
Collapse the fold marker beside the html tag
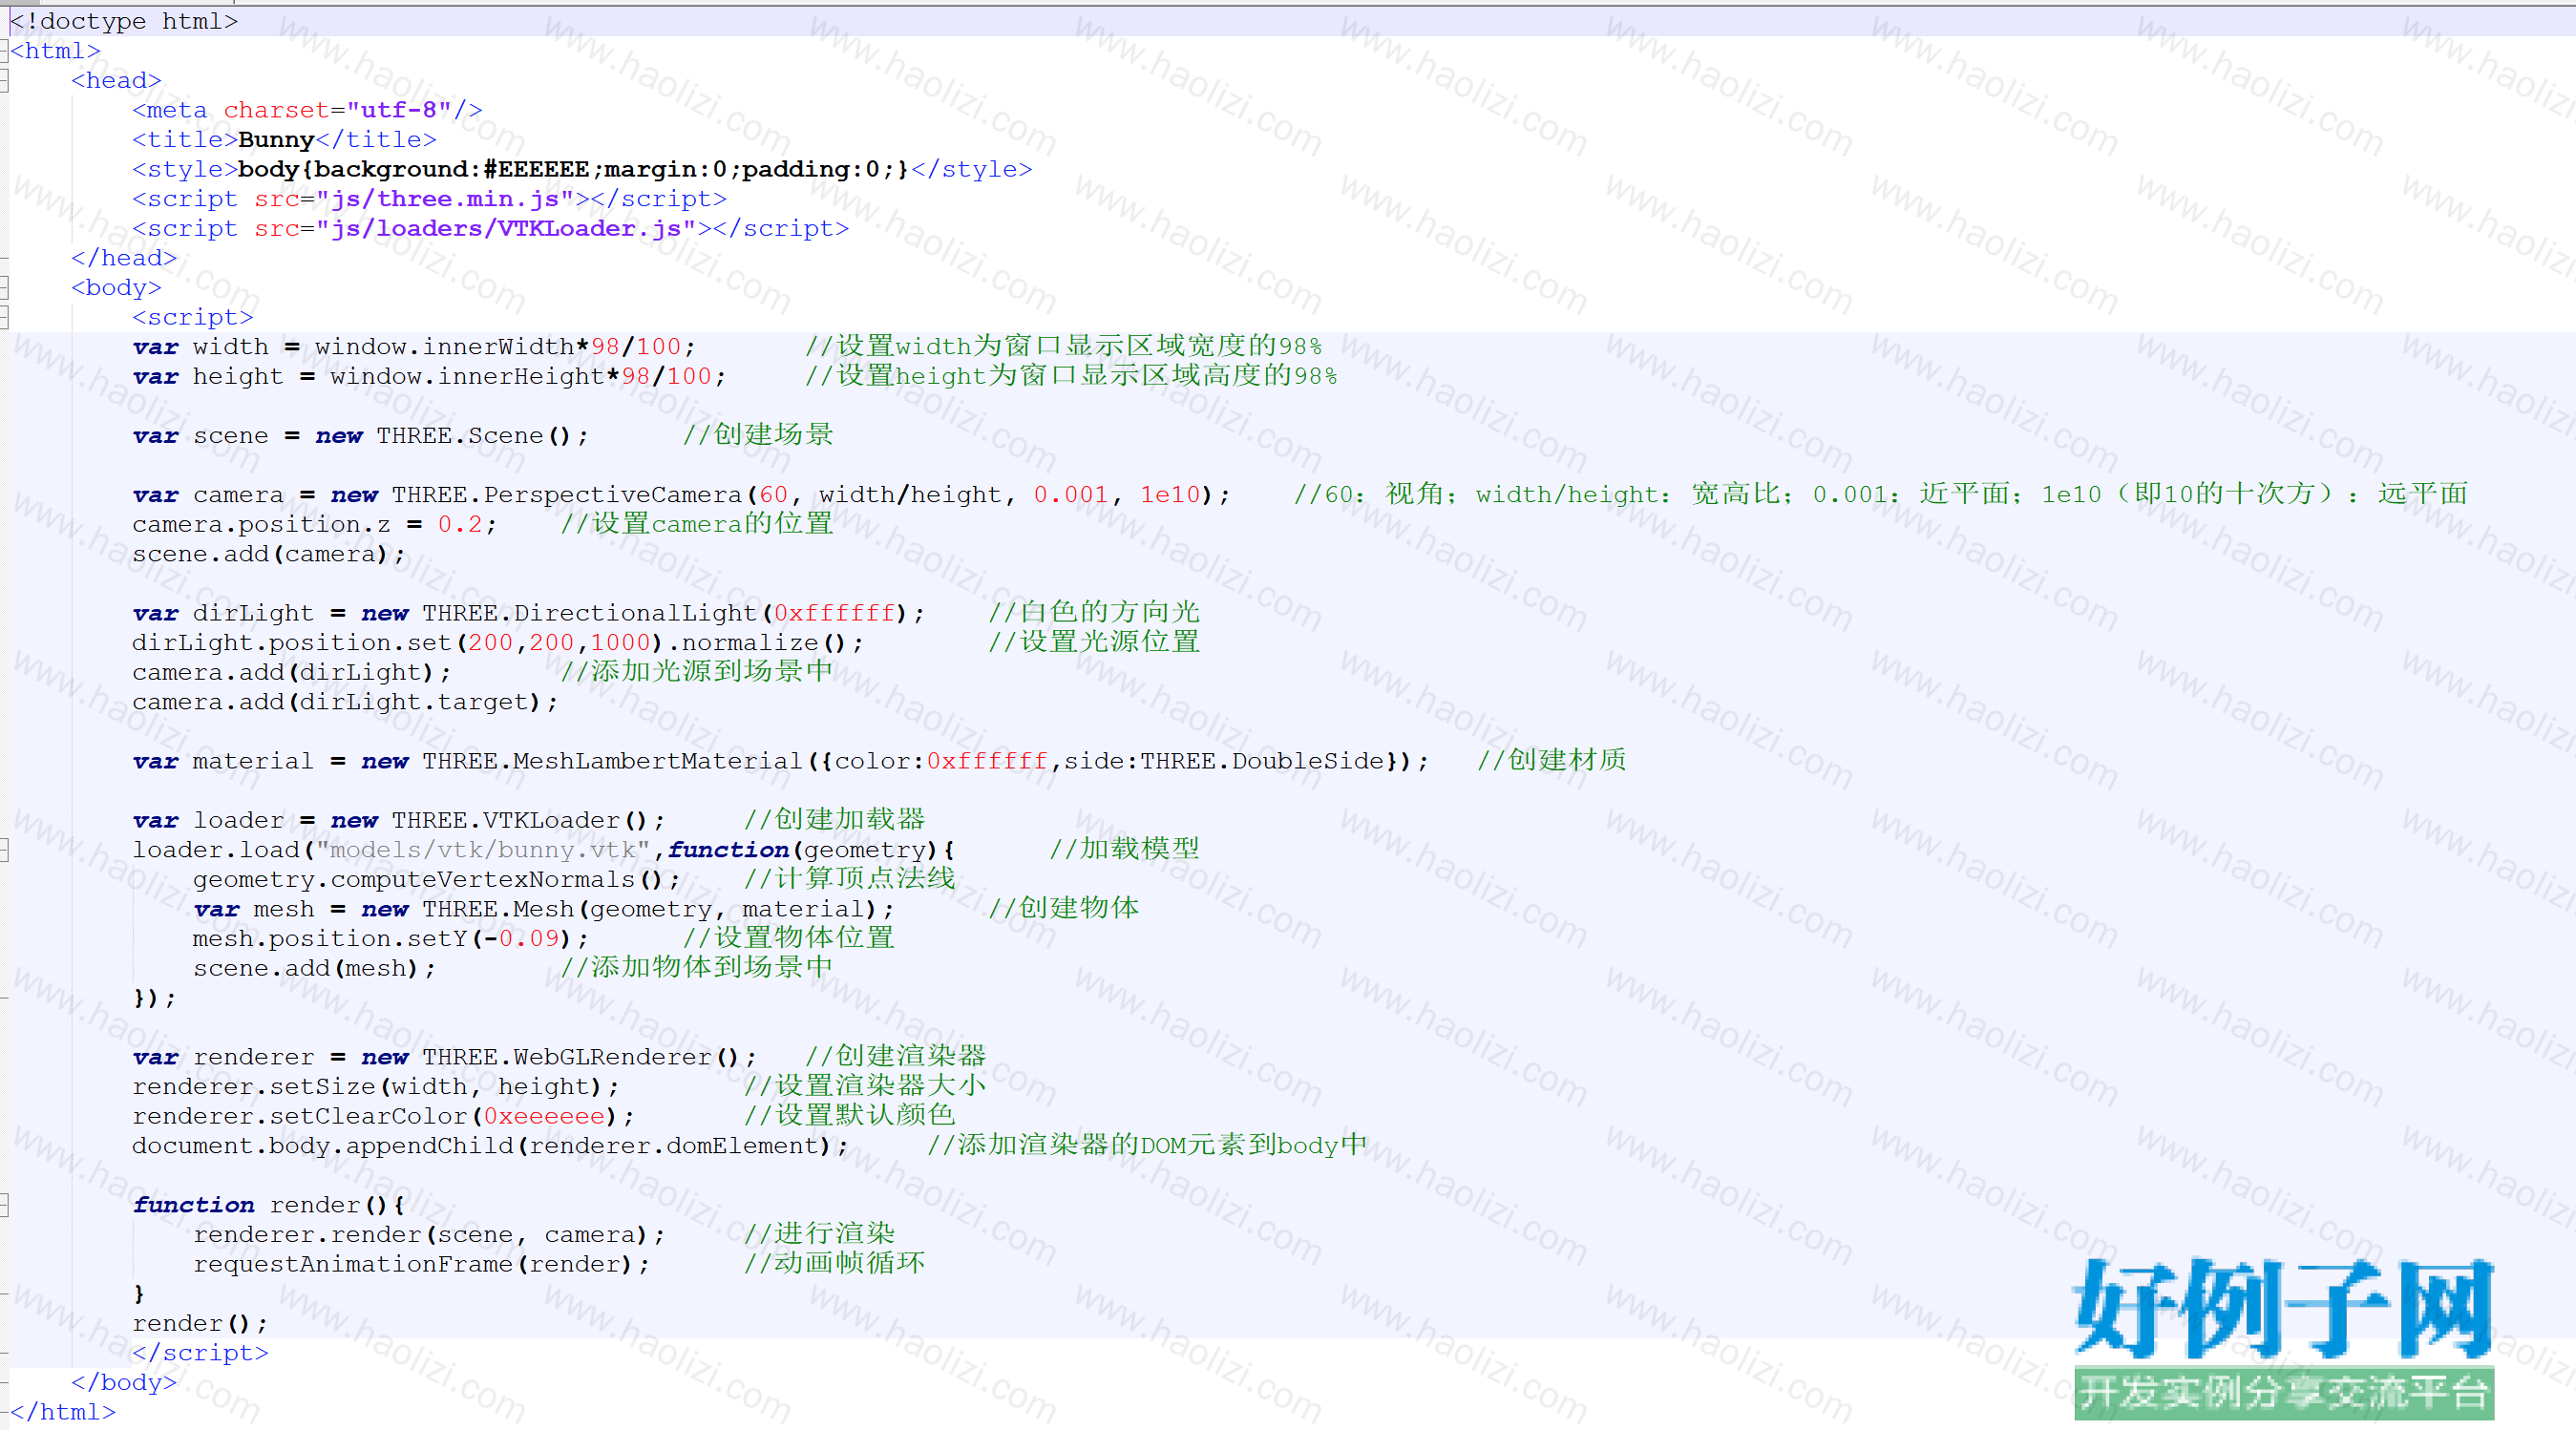[x=4, y=51]
